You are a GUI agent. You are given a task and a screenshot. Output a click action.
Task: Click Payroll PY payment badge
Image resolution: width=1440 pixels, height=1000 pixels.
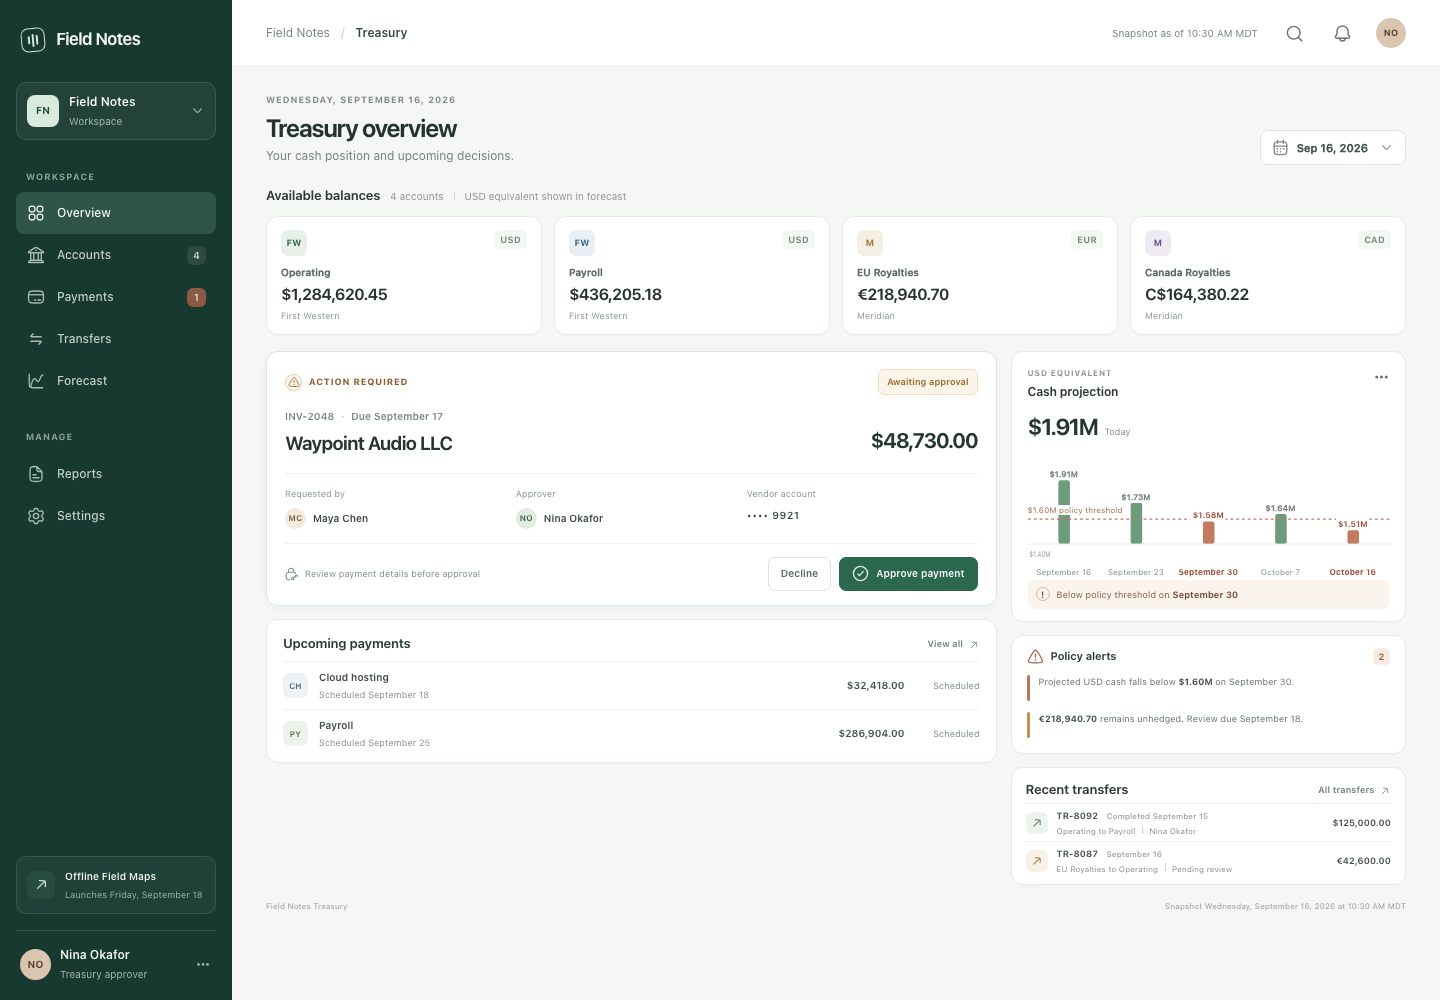pyautogui.click(x=295, y=734)
